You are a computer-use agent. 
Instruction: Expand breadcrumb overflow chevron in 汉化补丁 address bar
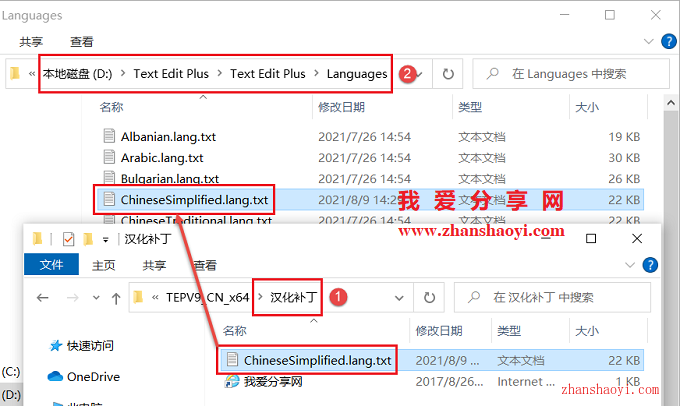tap(155, 298)
